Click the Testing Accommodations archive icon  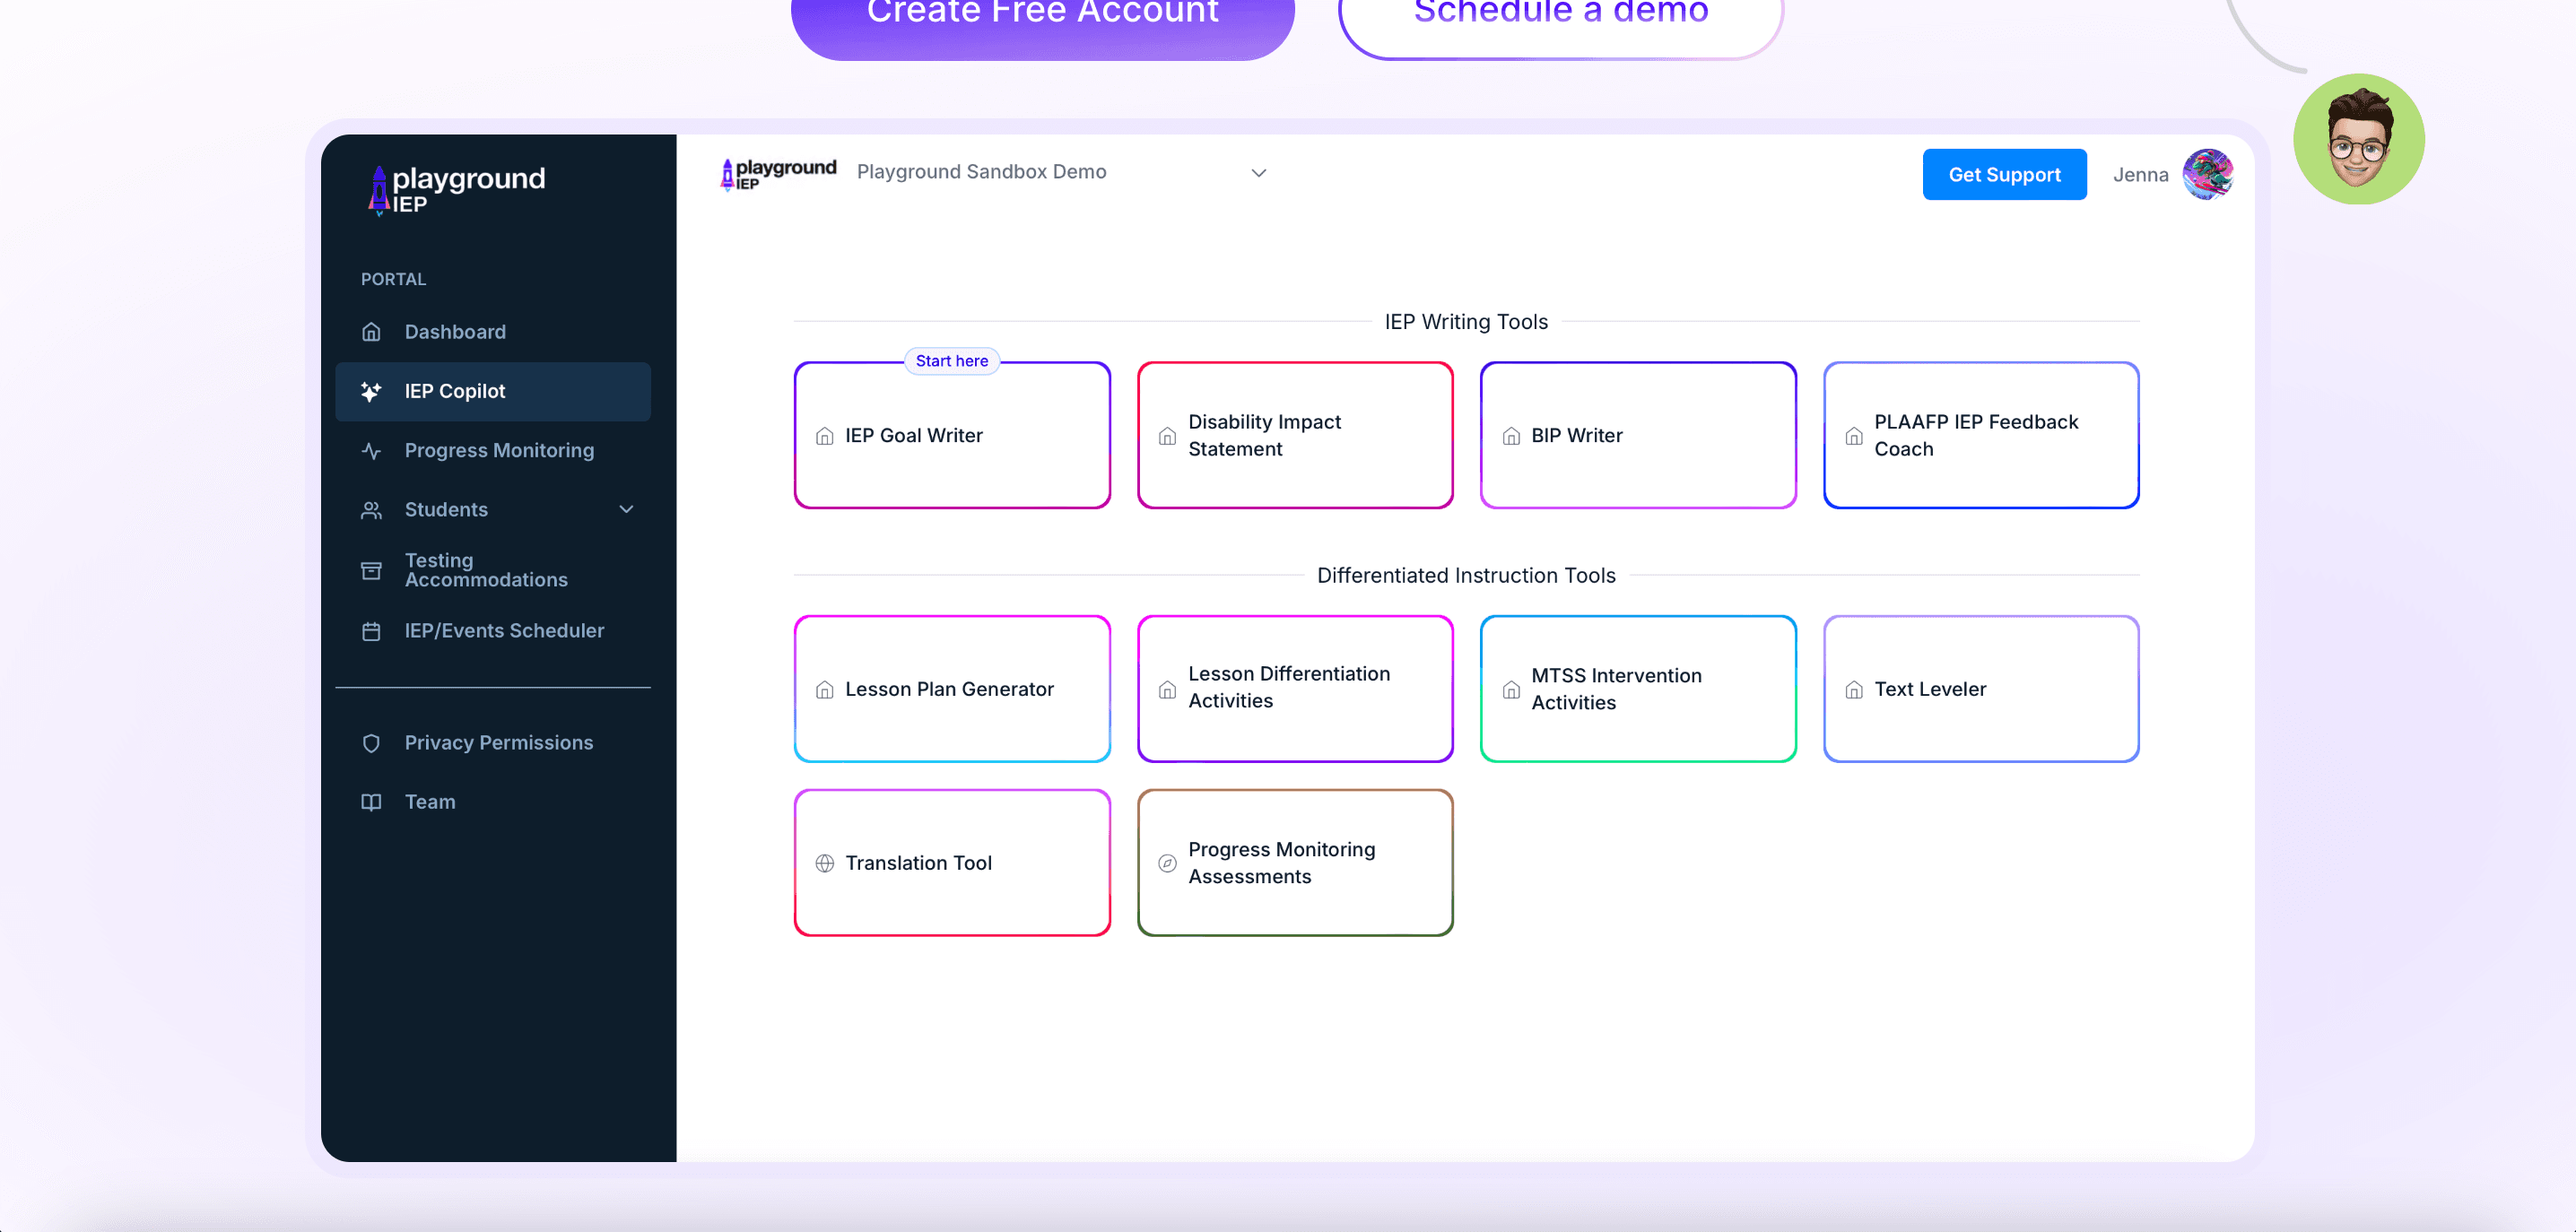pyautogui.click(x=371, y=570)
